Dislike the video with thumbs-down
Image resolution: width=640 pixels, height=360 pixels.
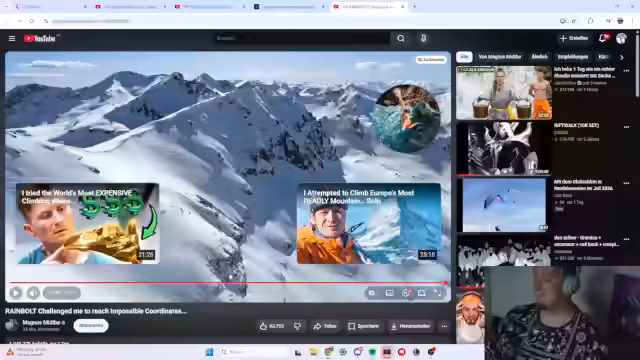click(298, 326)
